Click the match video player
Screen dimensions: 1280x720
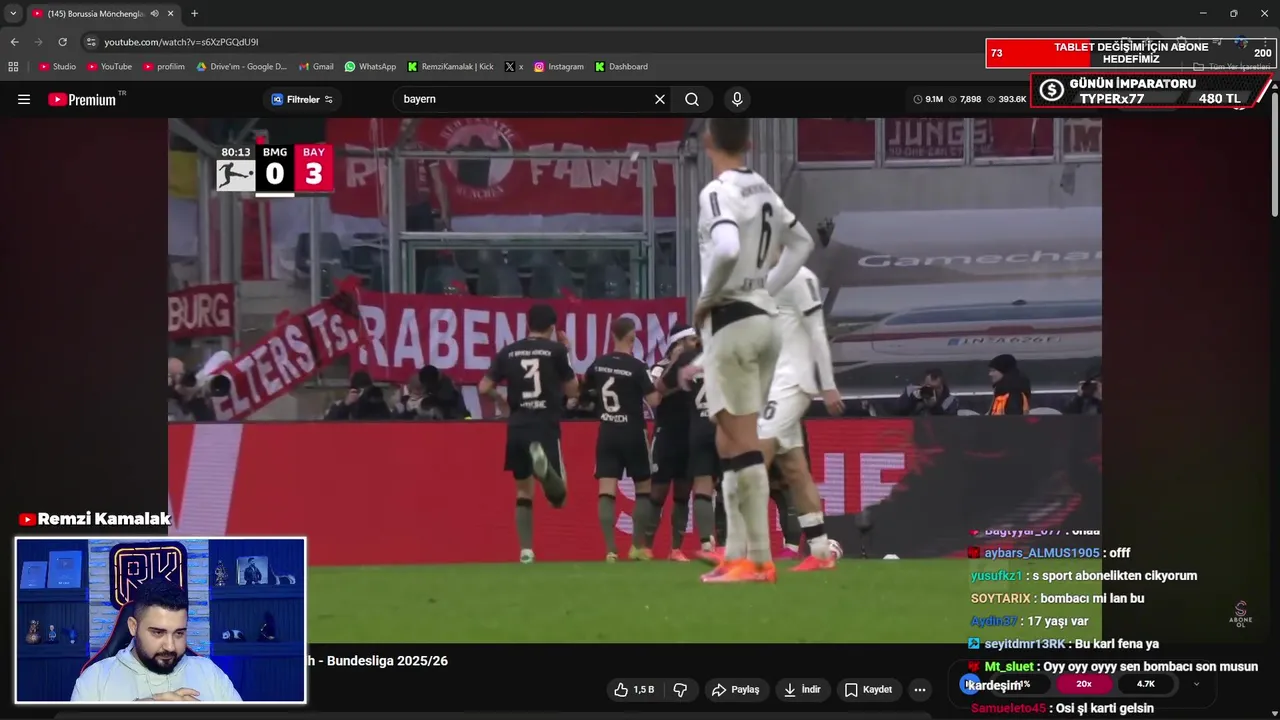(634, 380)
